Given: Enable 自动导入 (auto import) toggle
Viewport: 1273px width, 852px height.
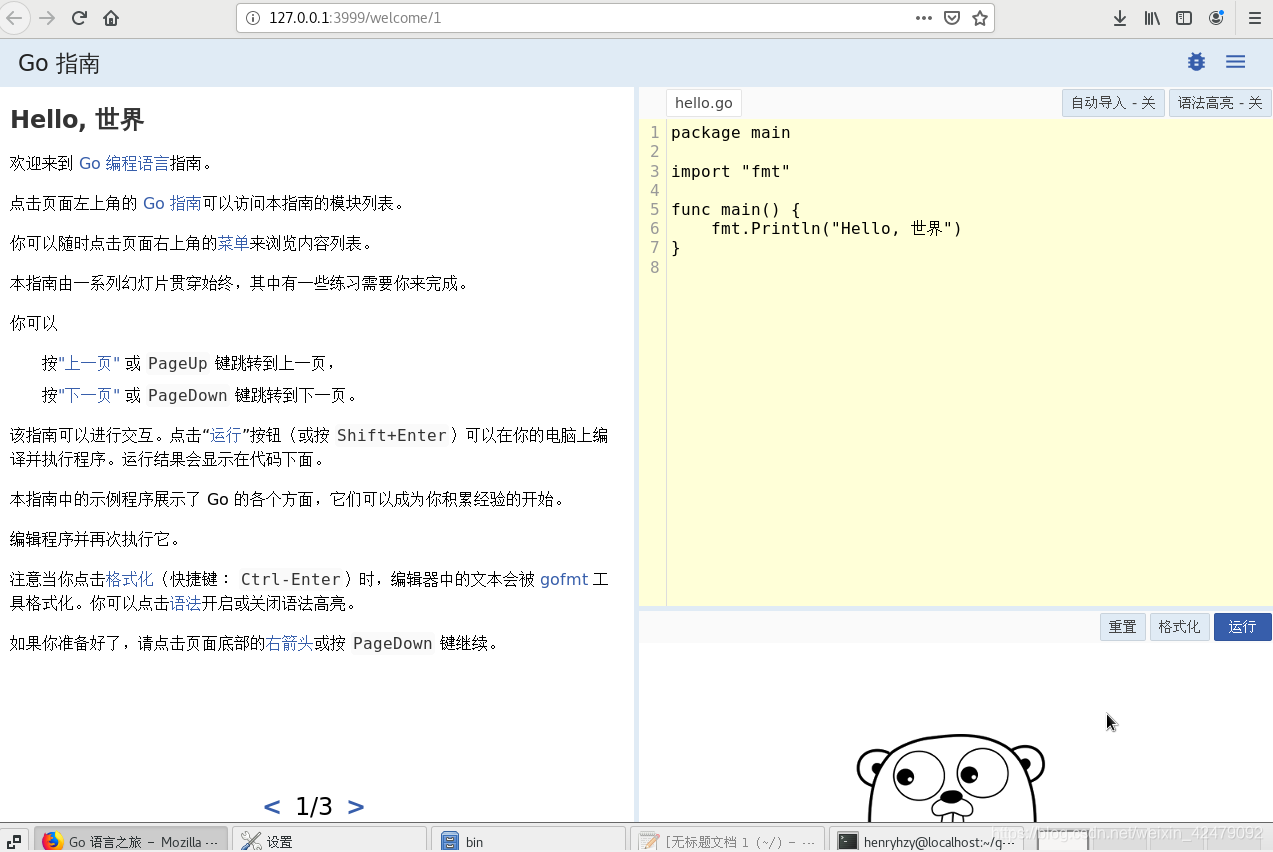Looking at the screenshot, I should [1113, 102].
